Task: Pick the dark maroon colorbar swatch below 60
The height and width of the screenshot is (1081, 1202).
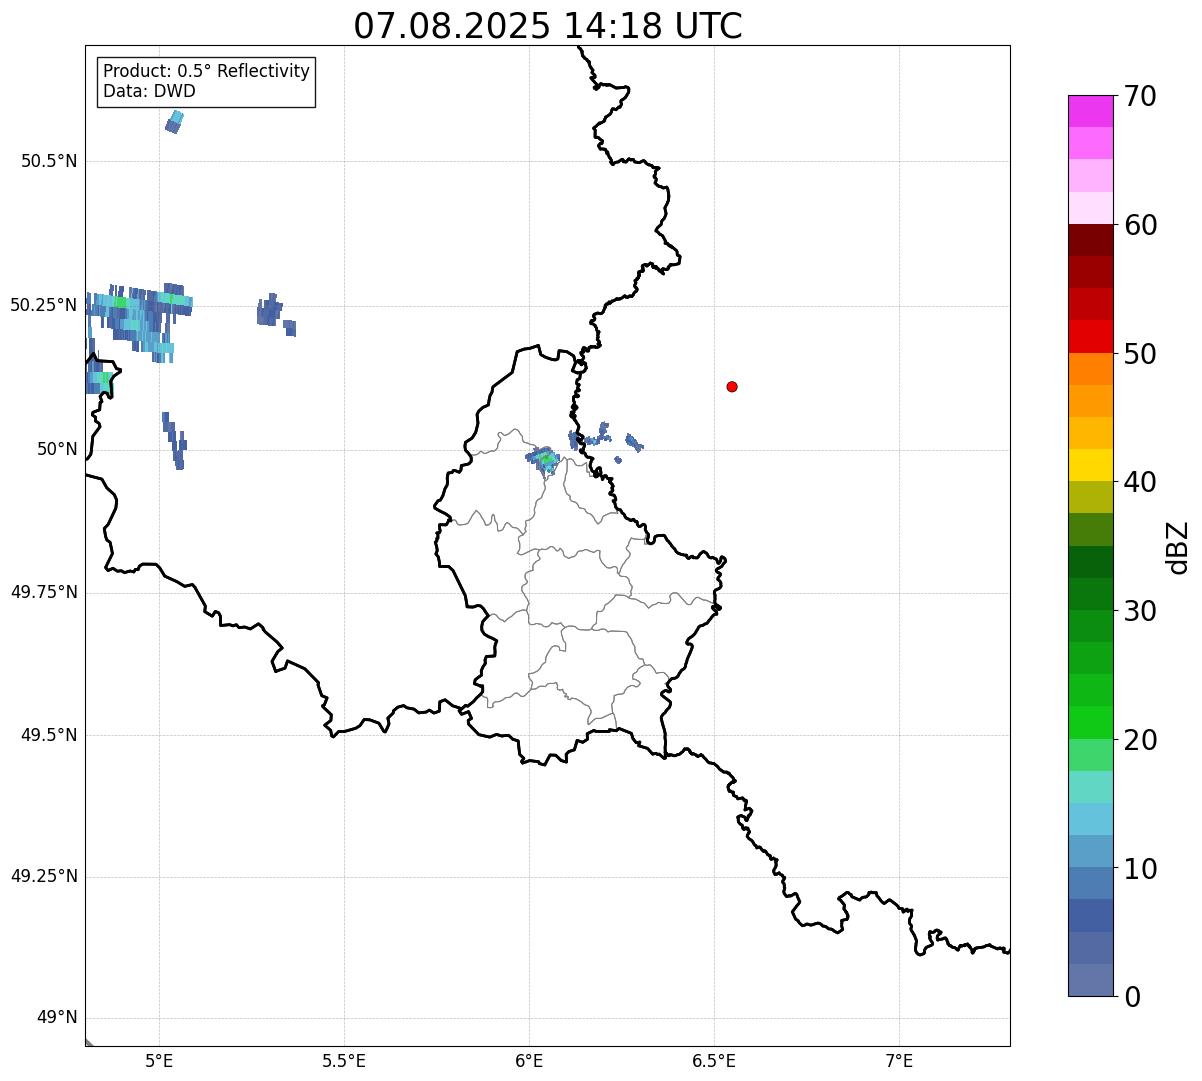Action: point(1090,240)
